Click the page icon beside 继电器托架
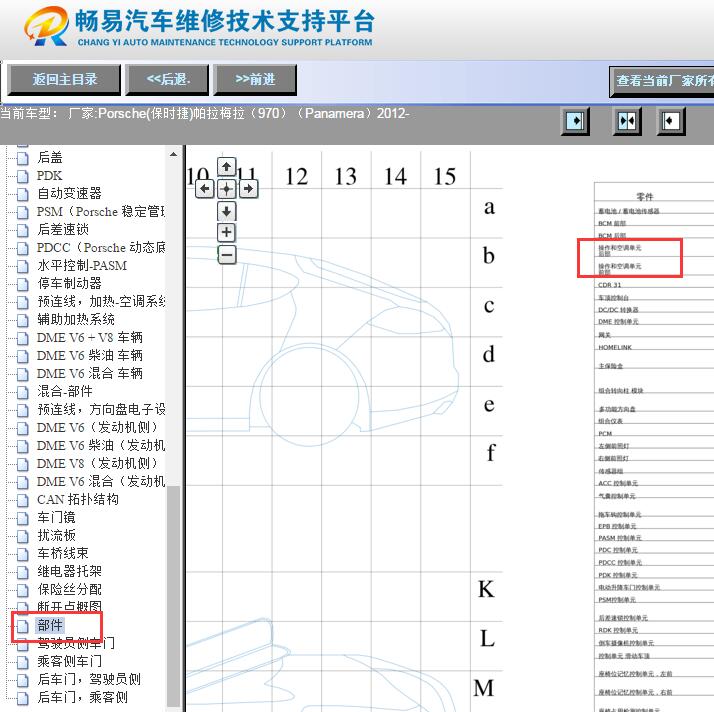The width and height of the screenshot is (714, 712). [22, 572]
